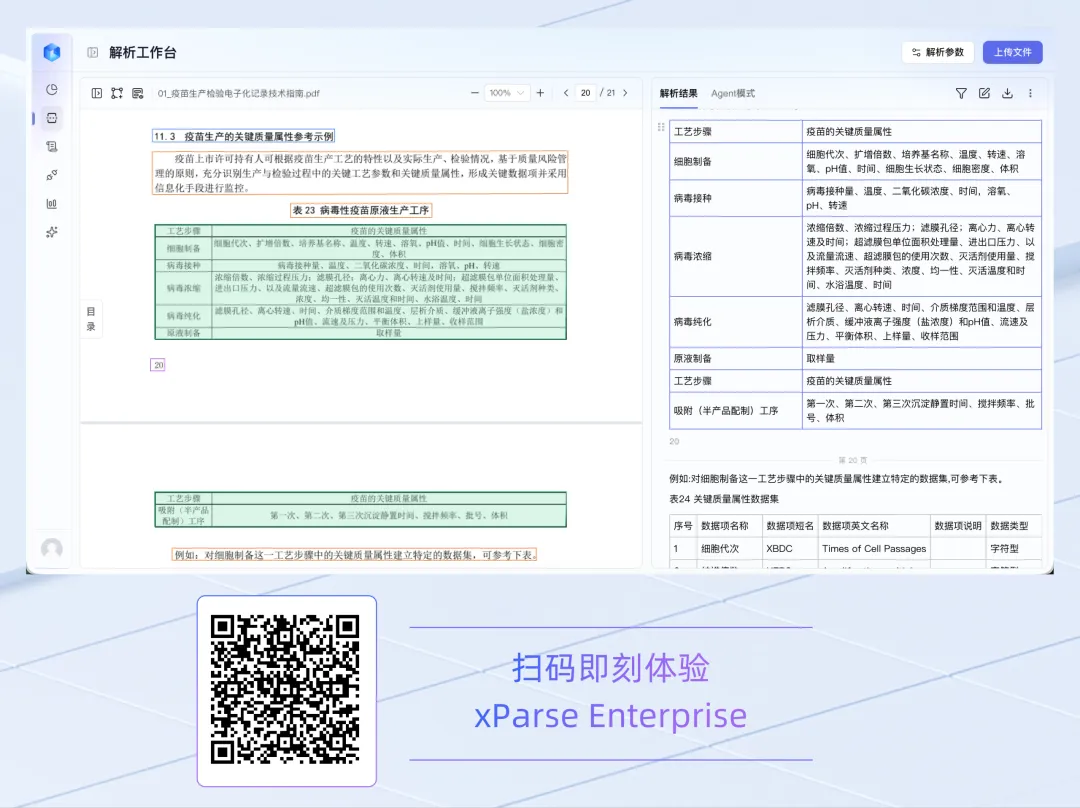Click the 数据类型 column header
The width and height of the screenshot is (1080, 808).
coord(1013,526)
